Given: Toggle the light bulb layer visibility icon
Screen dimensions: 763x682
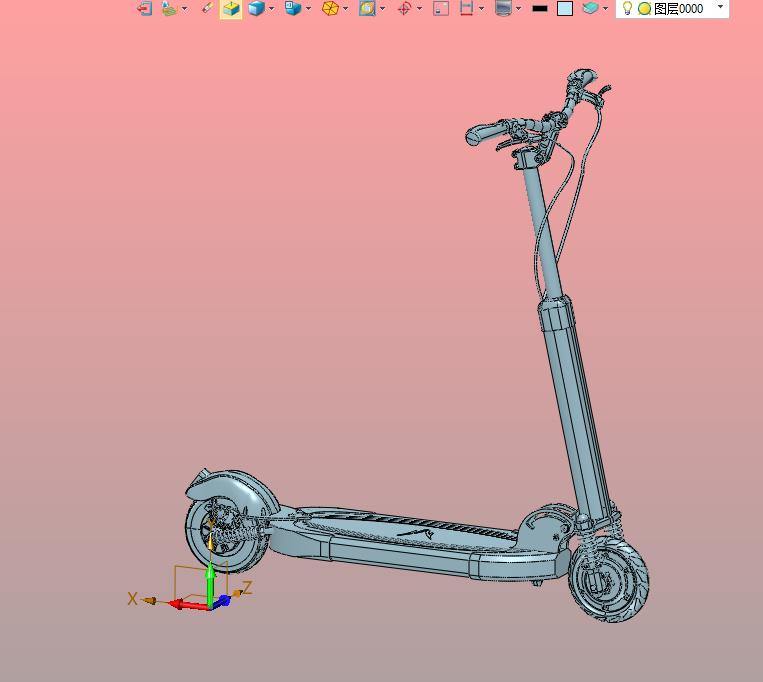Looking at the screenshot, I should (x=627, y=8).
